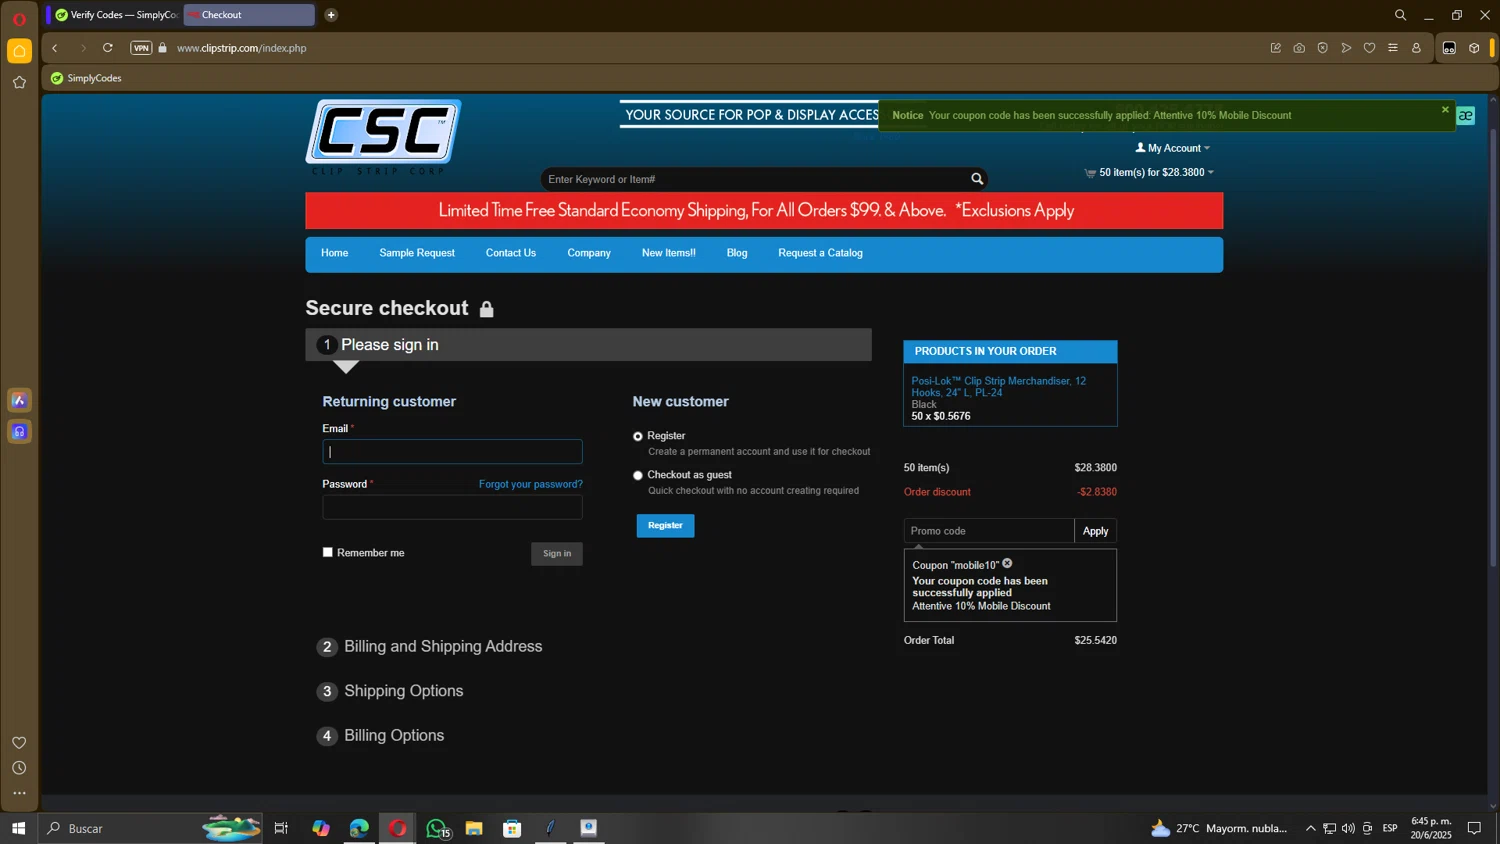Click the page vertical scrollbar
Image resolution: width=1500 pixels, height=844 pixels.
(x=1493, y=350)
